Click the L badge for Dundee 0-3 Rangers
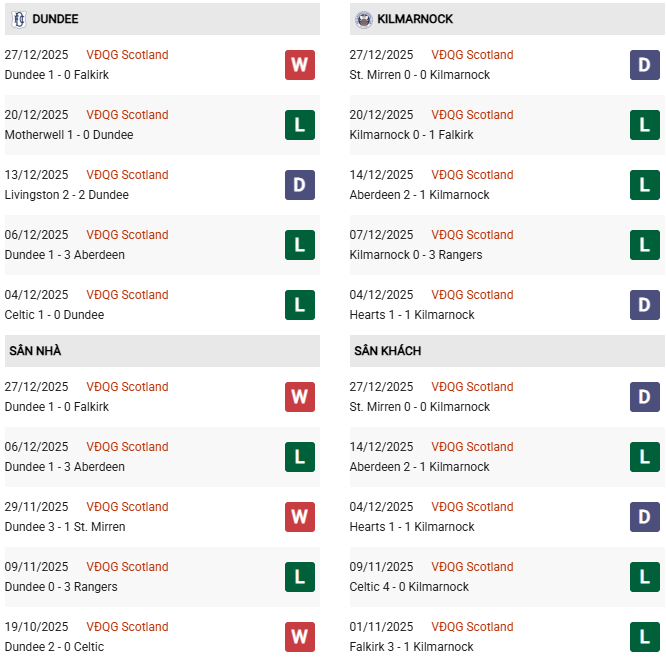Screen dimensions: 666x660 [x=300, y=577]
